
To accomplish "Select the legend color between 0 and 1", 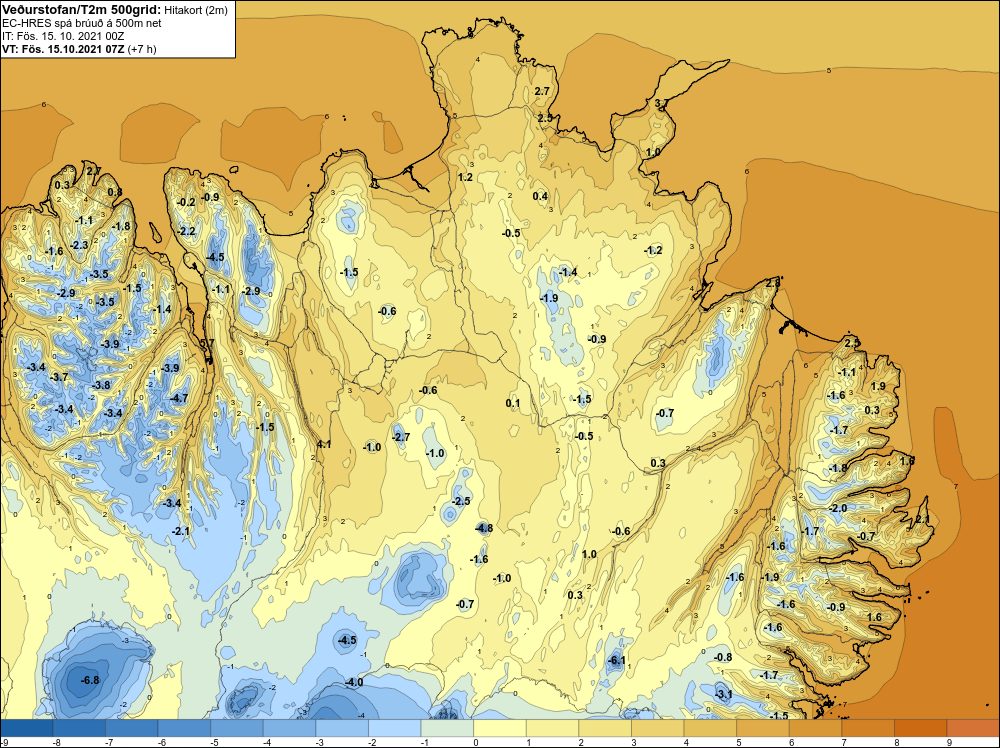I will coord(500,728).
